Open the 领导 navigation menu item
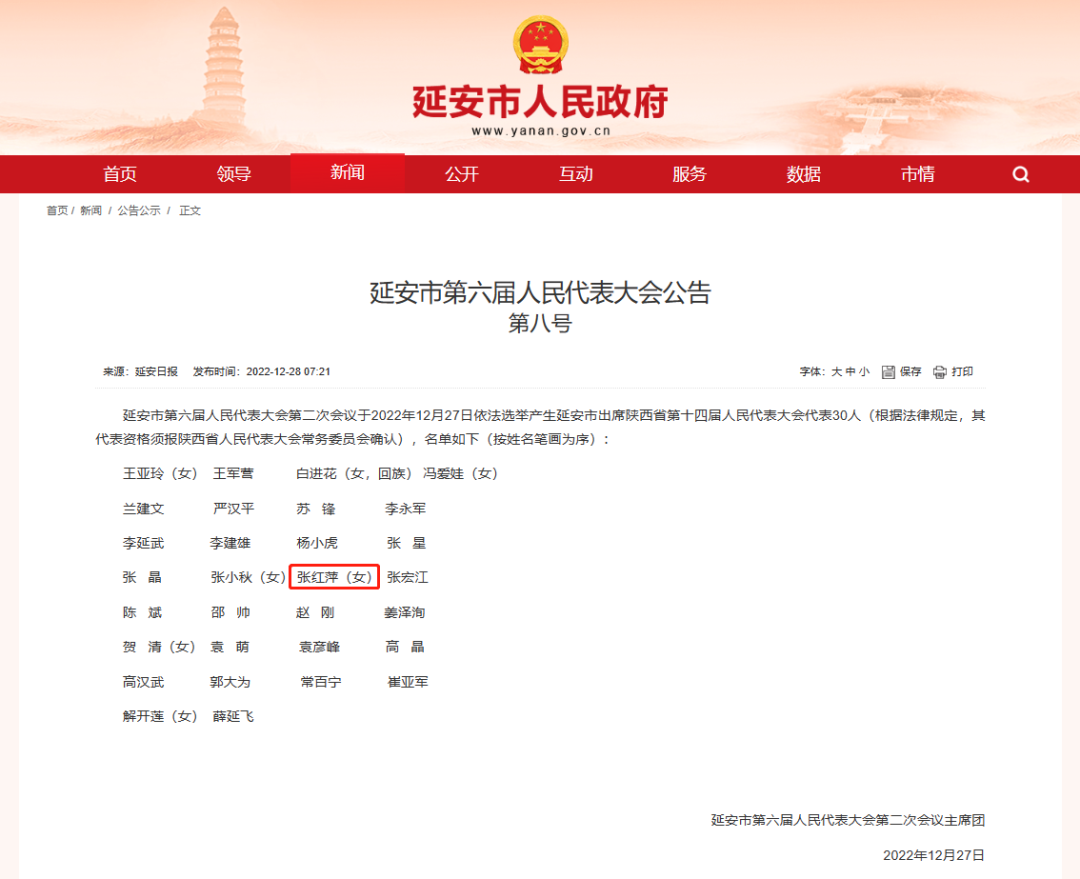Image resolution: width=1080 pixels, height=879 pixels. (x=234, y=175)
